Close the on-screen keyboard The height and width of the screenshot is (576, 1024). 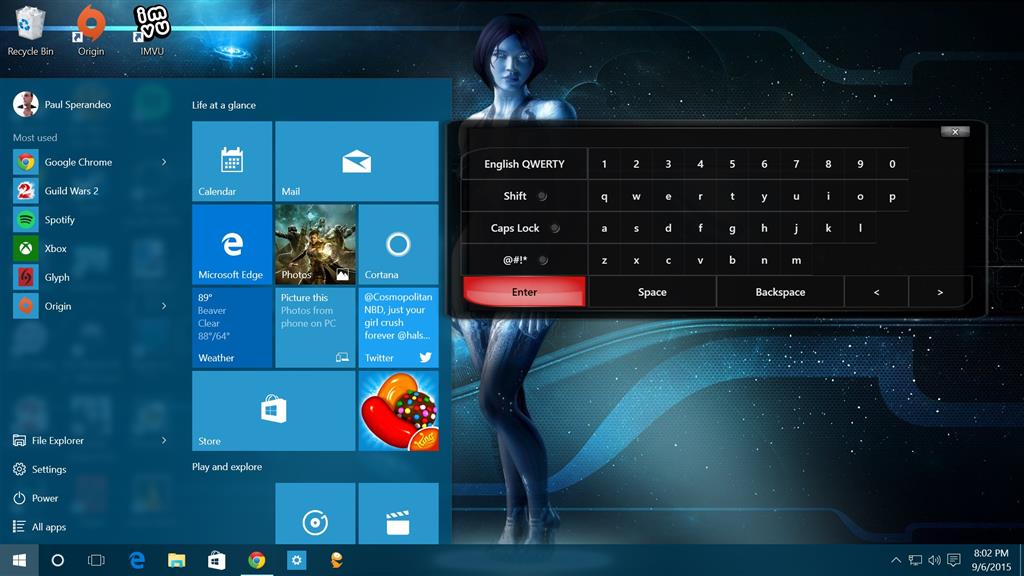pos(955,132)
